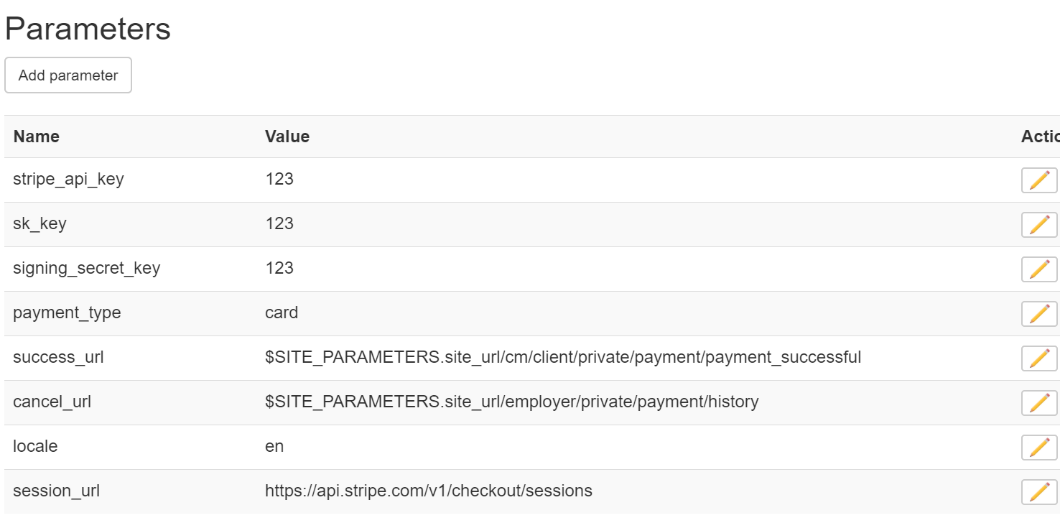Click the pencil icon for session_url

[1039, 492]
